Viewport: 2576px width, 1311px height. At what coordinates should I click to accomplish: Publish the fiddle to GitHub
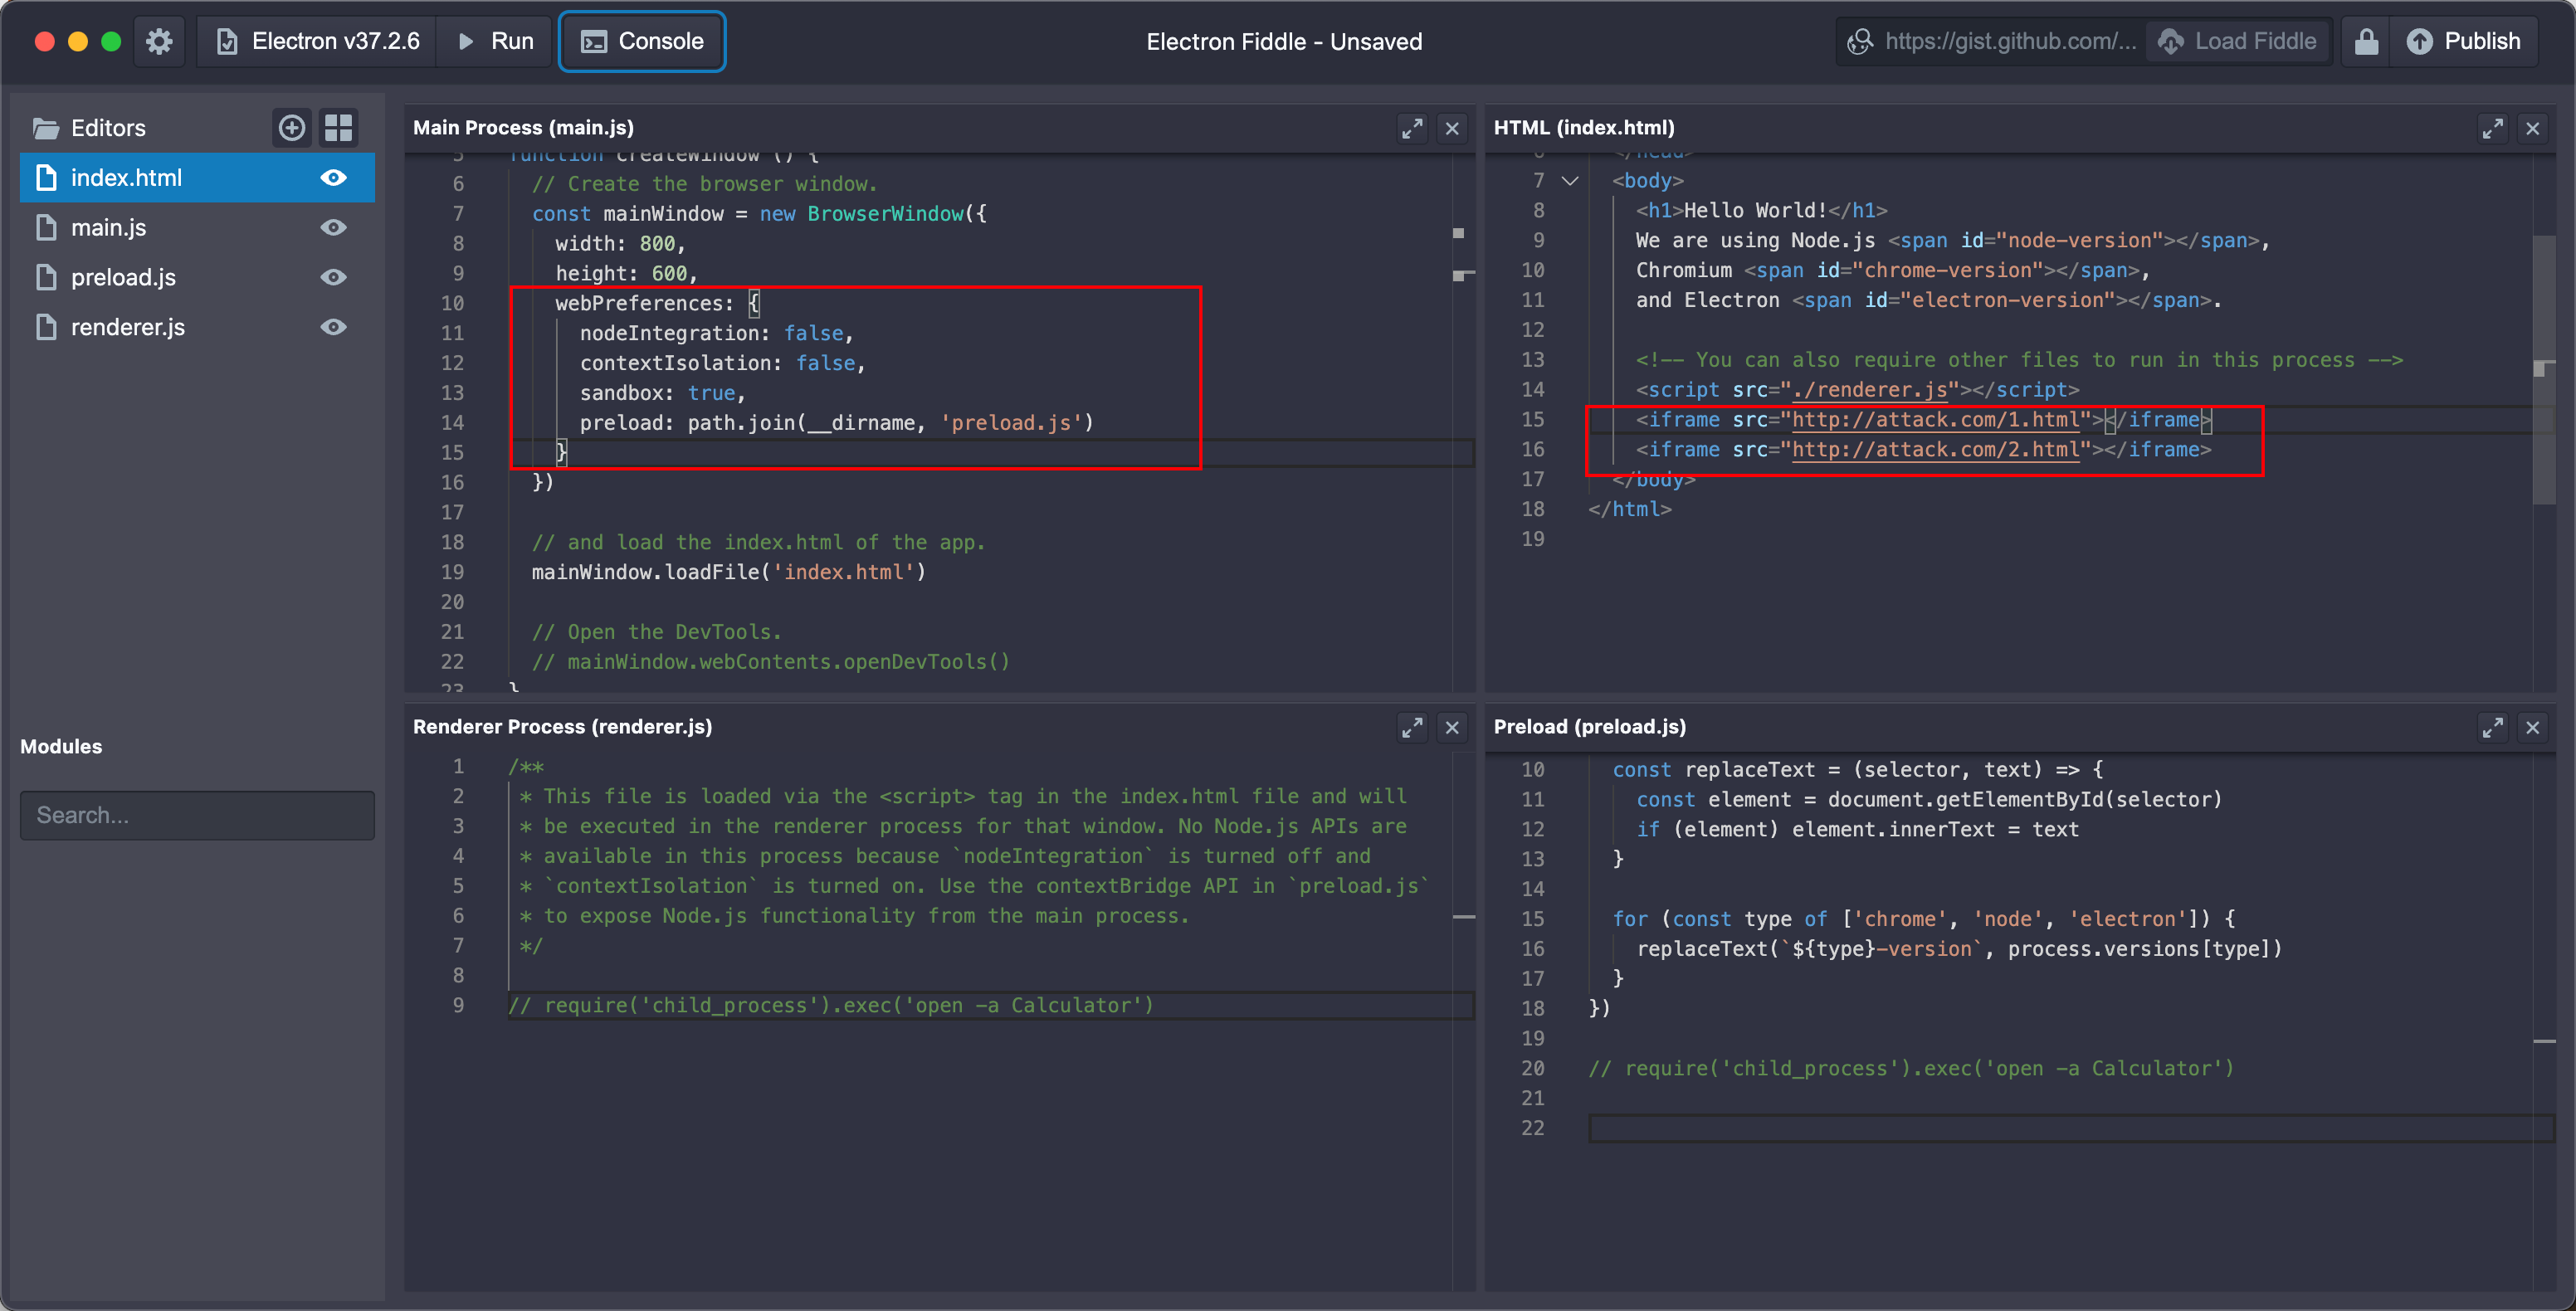point(2463,41)
